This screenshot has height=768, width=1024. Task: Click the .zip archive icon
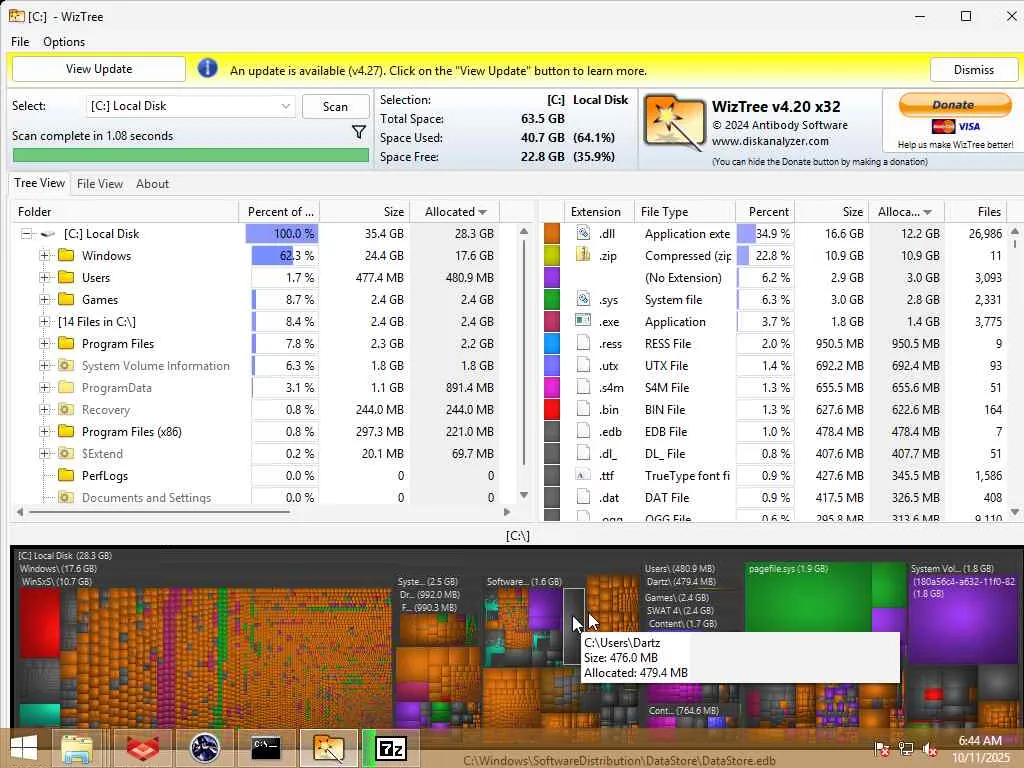583,255
